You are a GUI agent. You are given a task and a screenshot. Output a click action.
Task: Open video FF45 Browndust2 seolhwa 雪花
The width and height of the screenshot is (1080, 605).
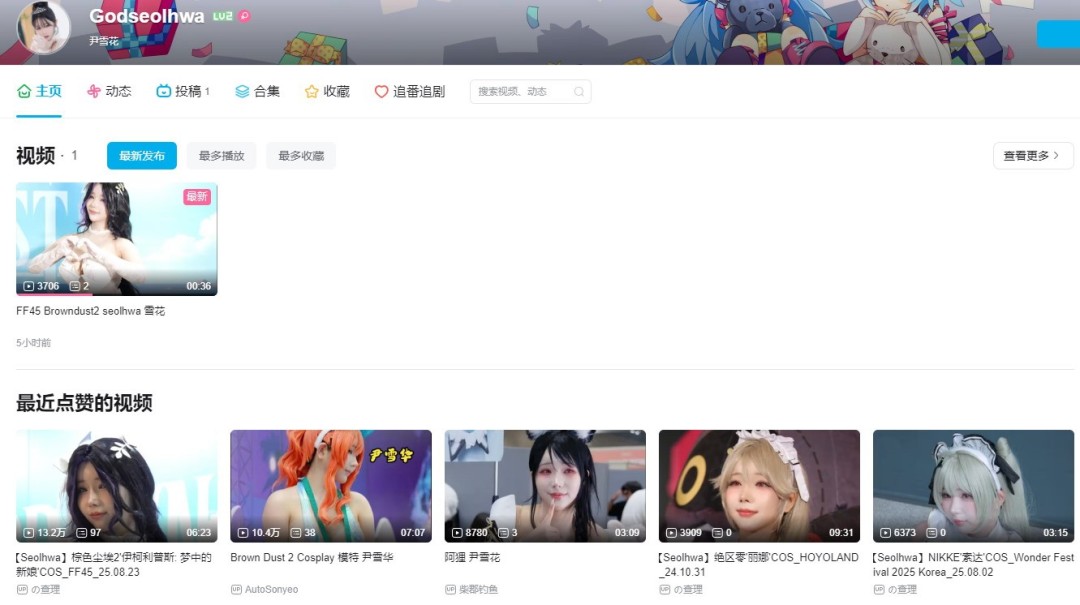coord(116,239)
